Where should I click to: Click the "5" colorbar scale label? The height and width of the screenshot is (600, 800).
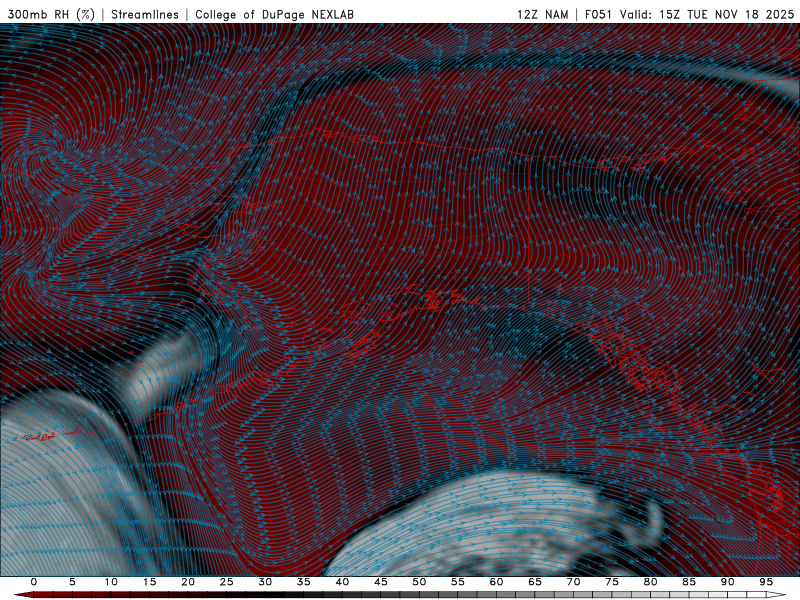point(72,582)
